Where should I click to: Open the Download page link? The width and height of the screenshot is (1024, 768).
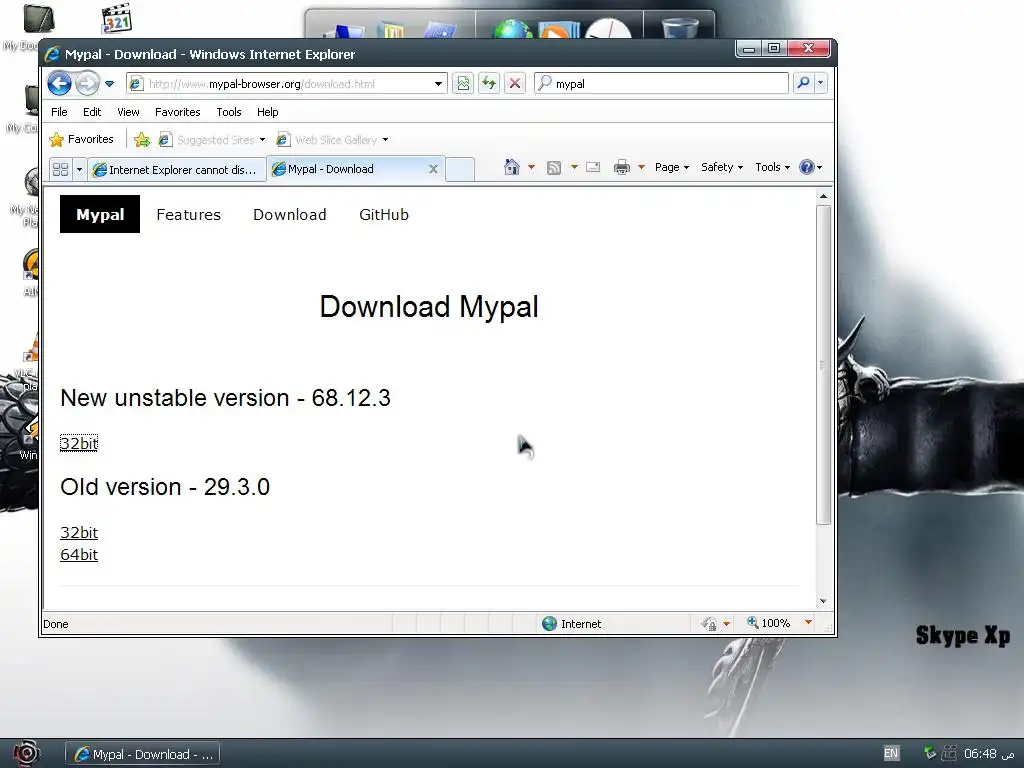tap(290, 214)
